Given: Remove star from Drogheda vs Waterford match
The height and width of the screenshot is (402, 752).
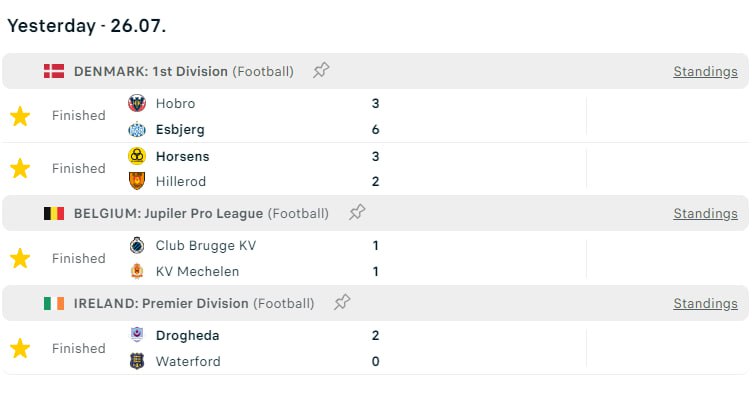Looking at the screenshot, I should coord(20,348).
